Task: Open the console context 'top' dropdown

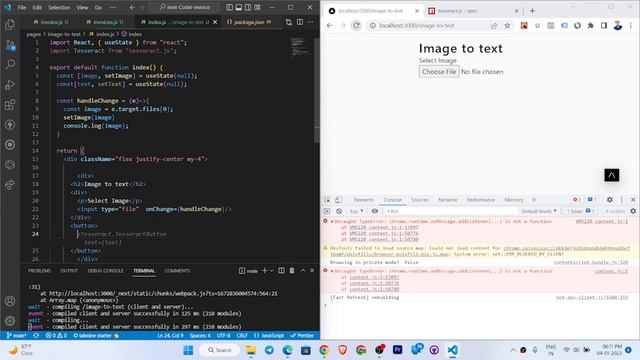Action: [356, 211]
